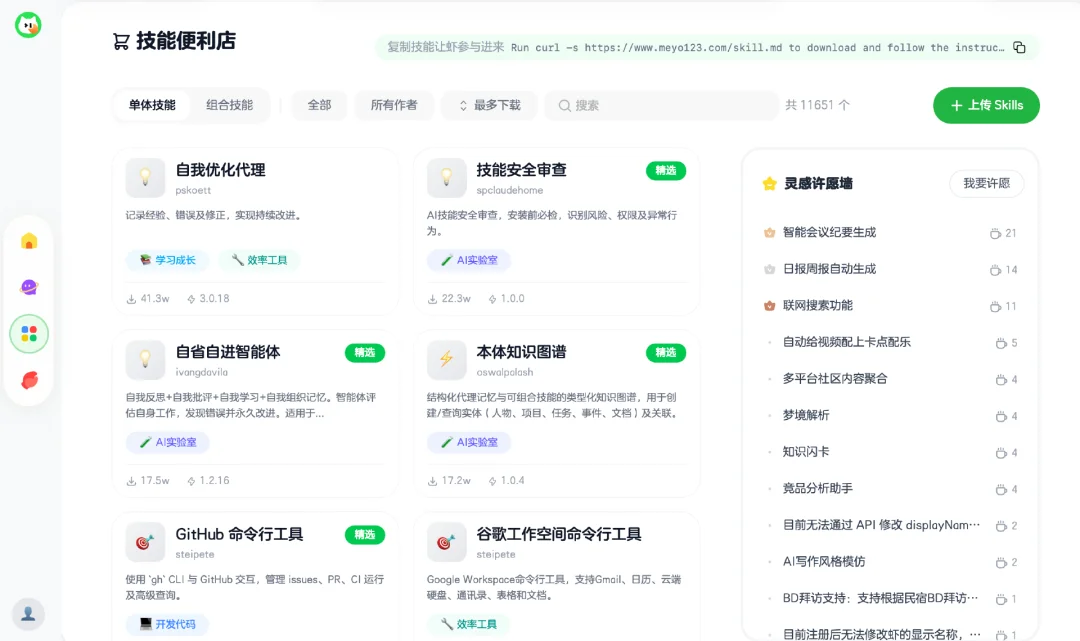Viewport: 1080px width, 641px height.
Task: Open the 本体知识图谱 skill title
Action: 521,352
